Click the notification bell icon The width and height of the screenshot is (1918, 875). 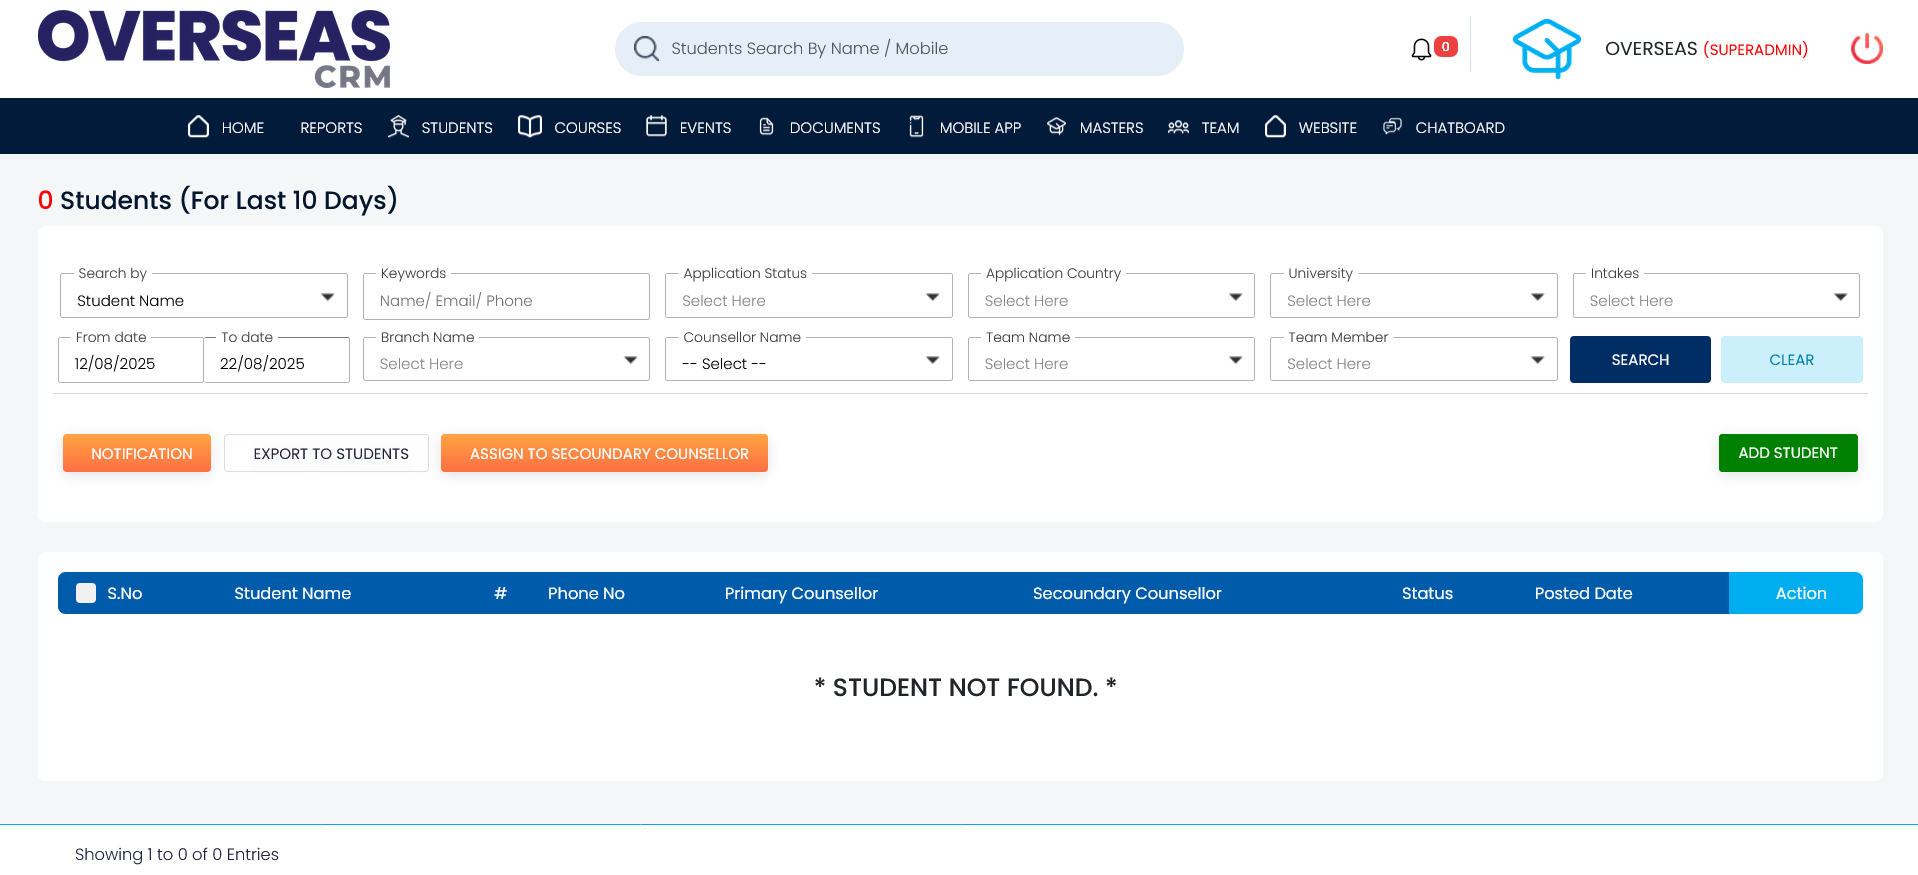tap(1421, 49)
